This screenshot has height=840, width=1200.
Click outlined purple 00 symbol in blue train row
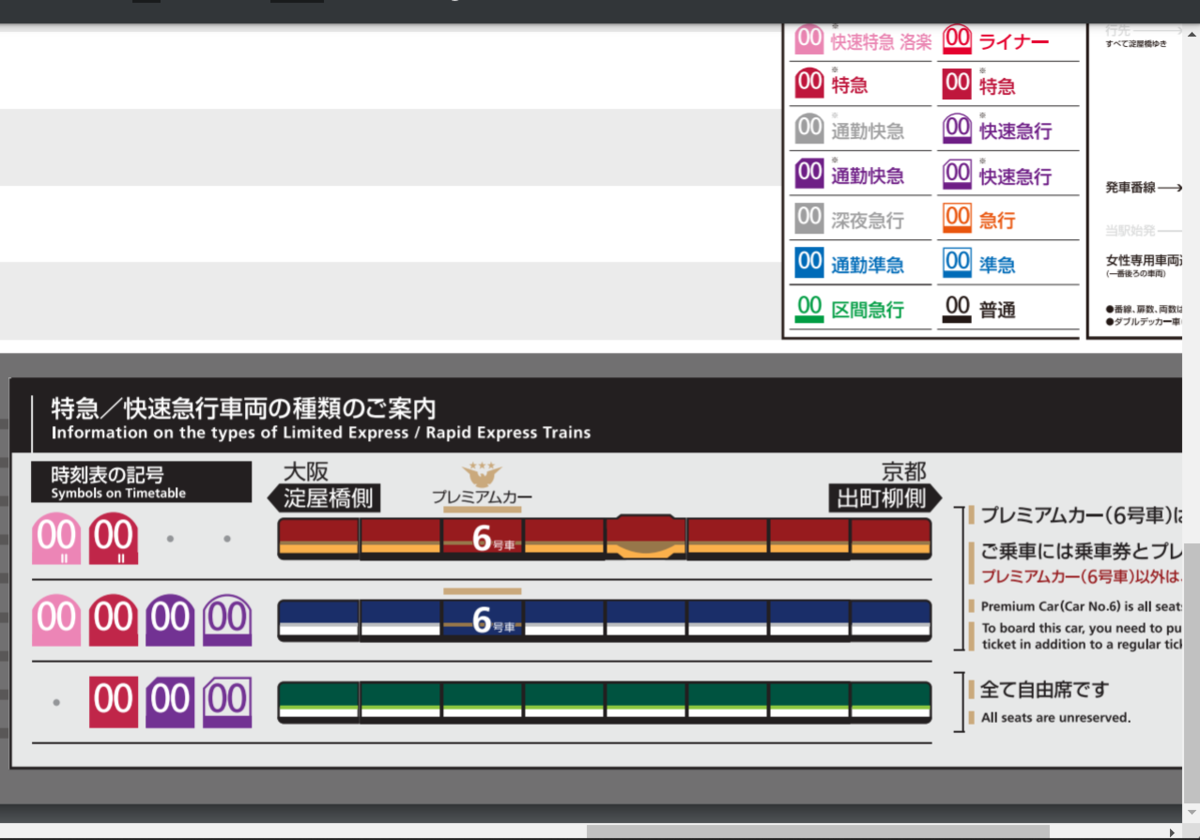(x=227, y=620)
